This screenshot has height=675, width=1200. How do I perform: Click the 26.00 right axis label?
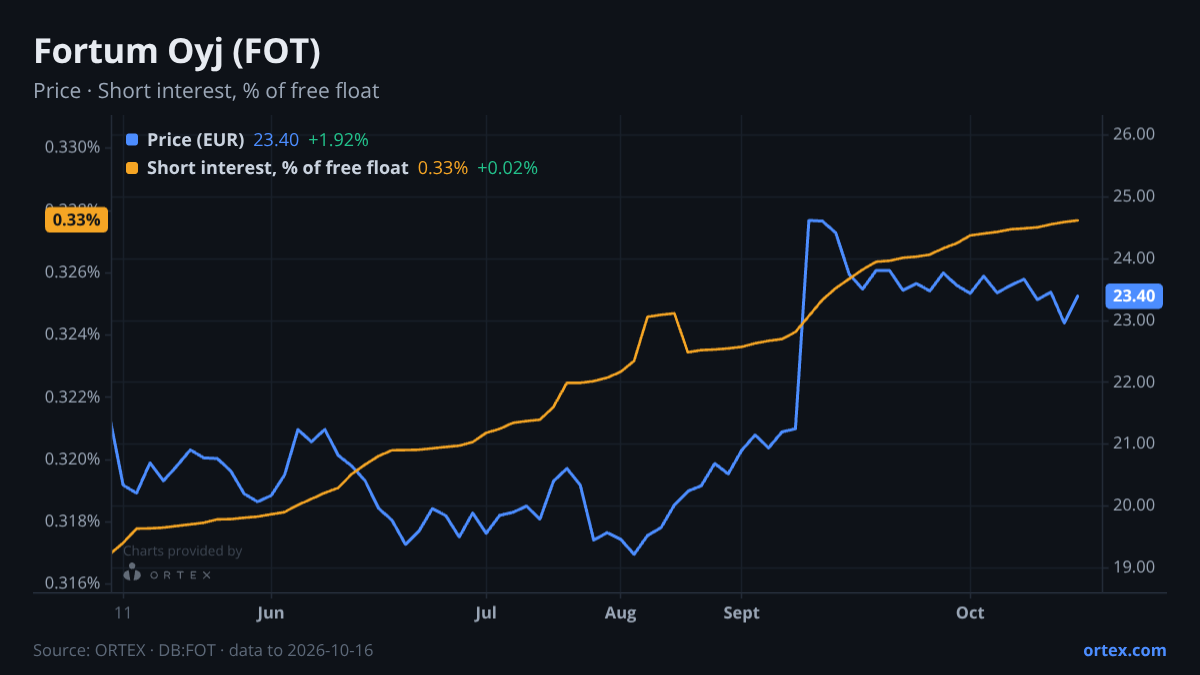[x=1134, y=134]
